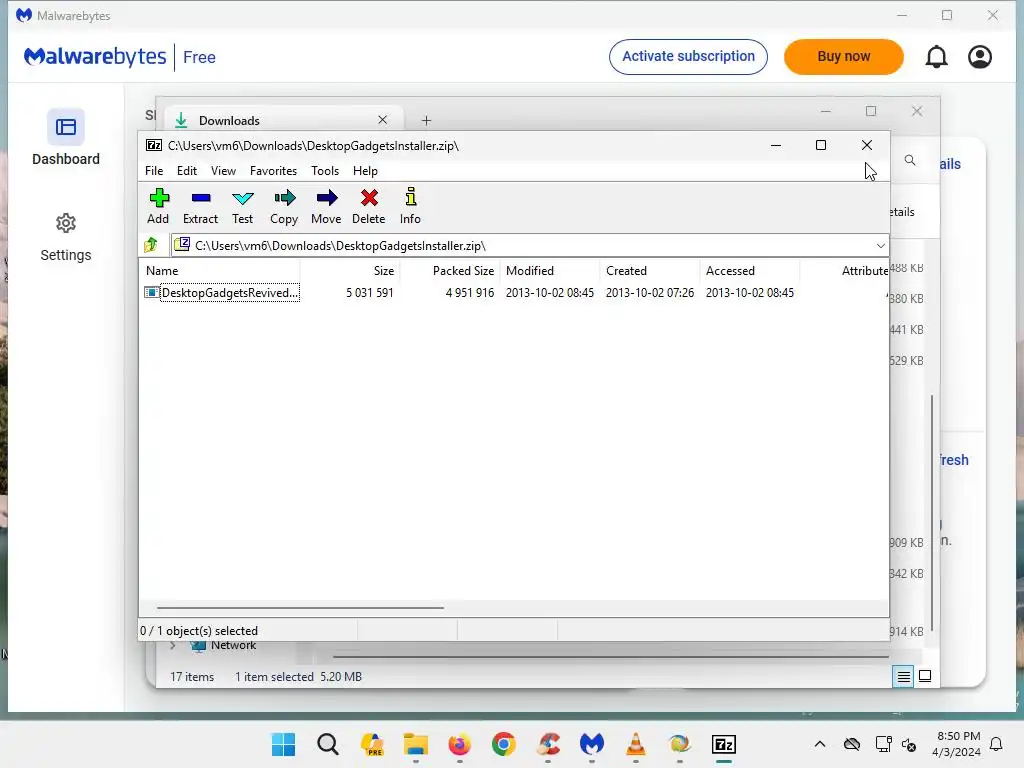Launch Firefox from taskbar
The width and height of the screenshot is (1024, 768).
tap(460, 744)
